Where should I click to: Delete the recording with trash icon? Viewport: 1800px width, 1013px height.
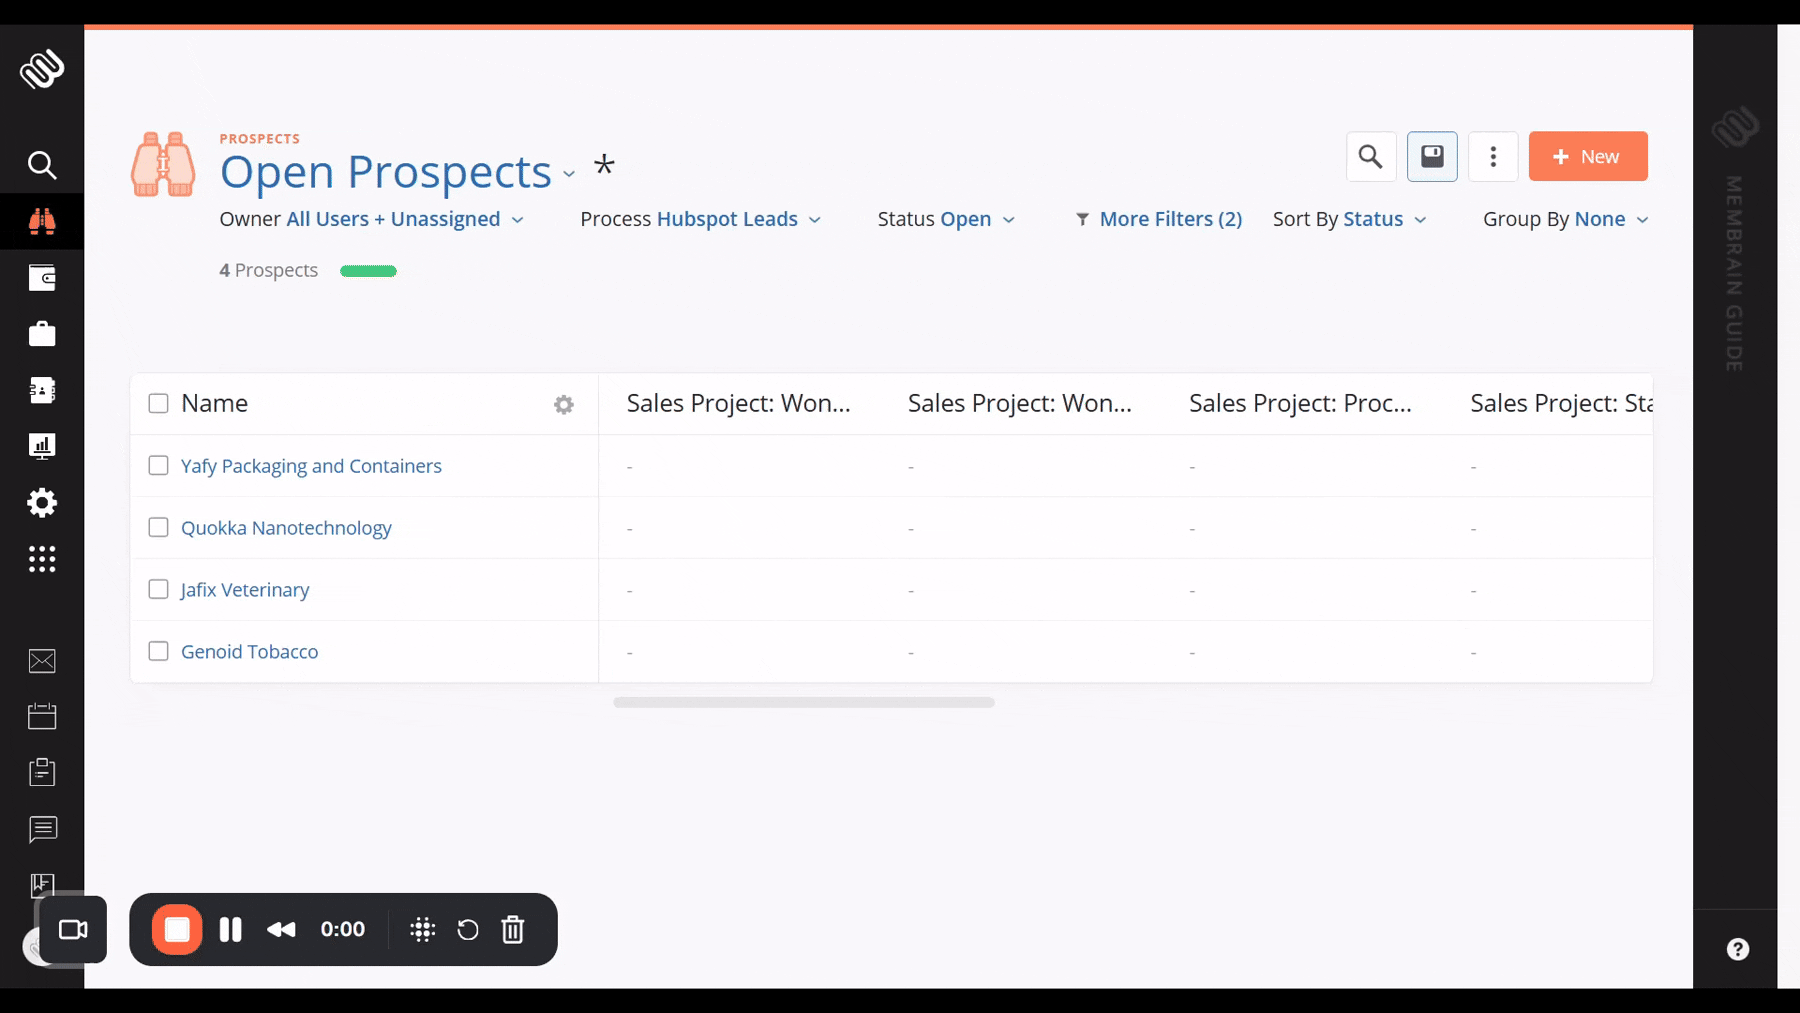[513, 930]
